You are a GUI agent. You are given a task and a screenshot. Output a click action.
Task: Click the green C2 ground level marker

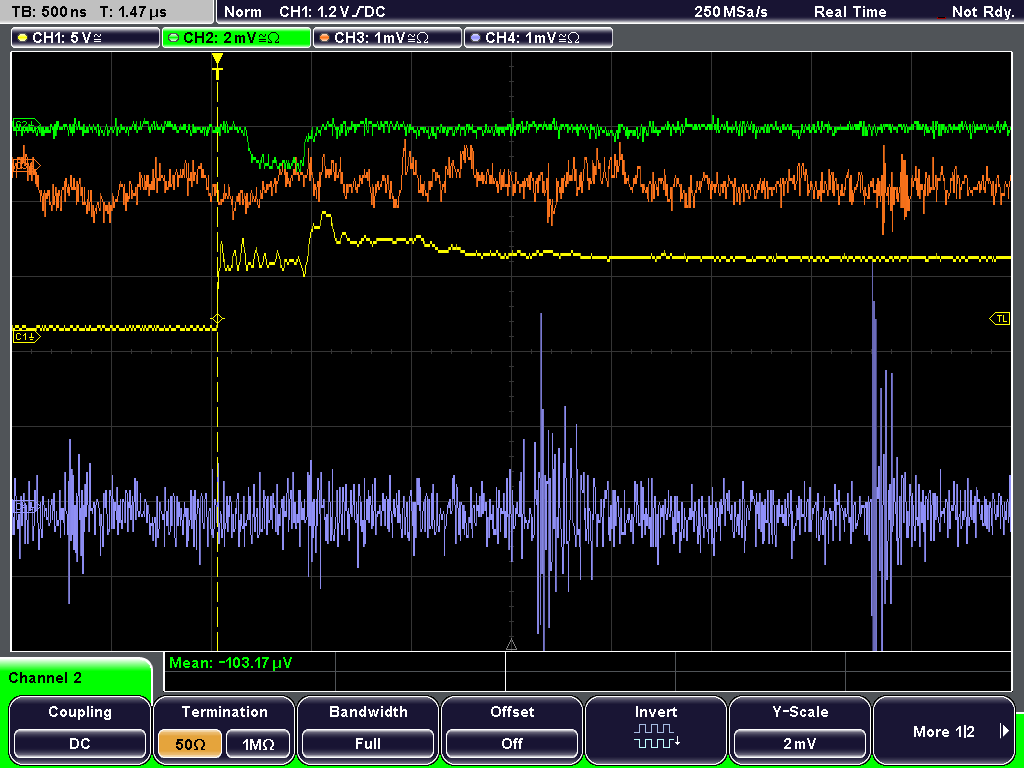[26, 124]
